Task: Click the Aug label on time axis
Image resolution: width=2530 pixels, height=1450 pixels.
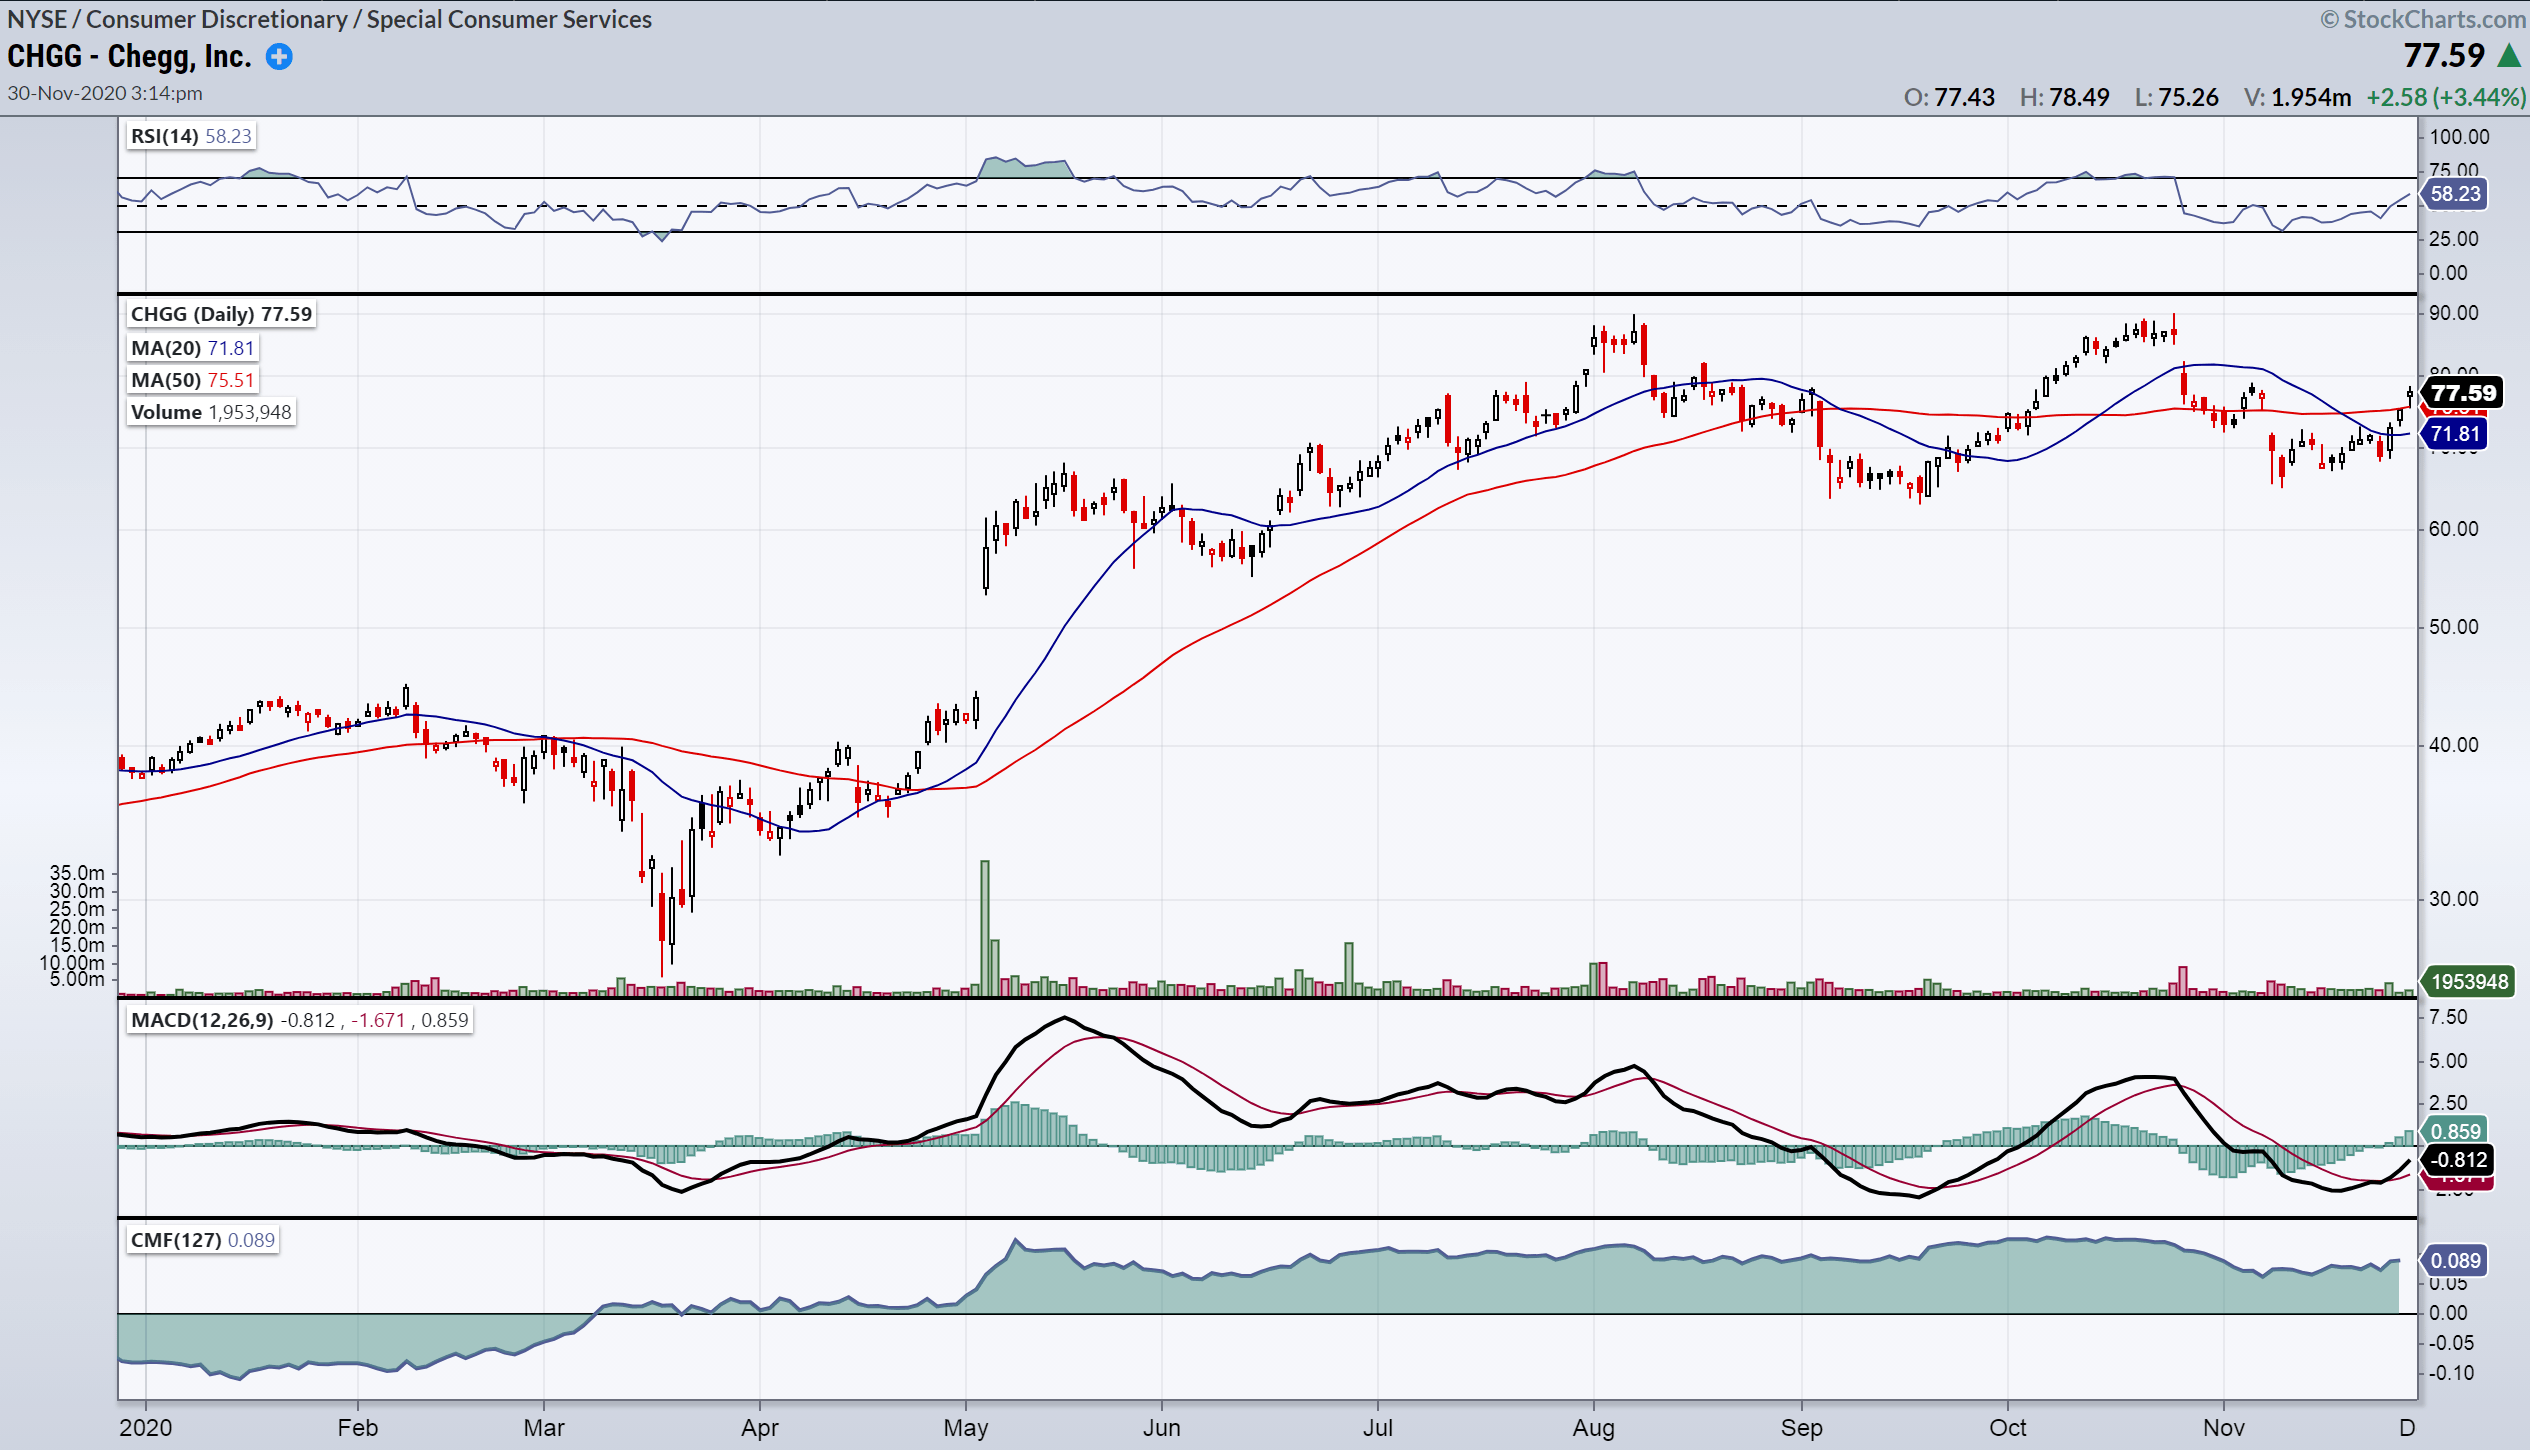Action: 1593,1427
